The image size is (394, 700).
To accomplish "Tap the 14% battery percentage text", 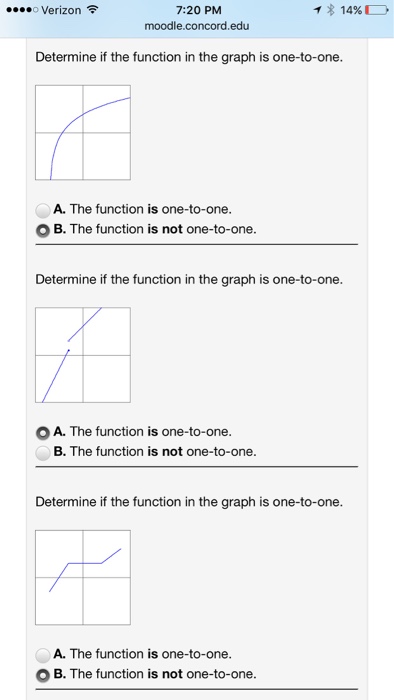I will point(351,10).
